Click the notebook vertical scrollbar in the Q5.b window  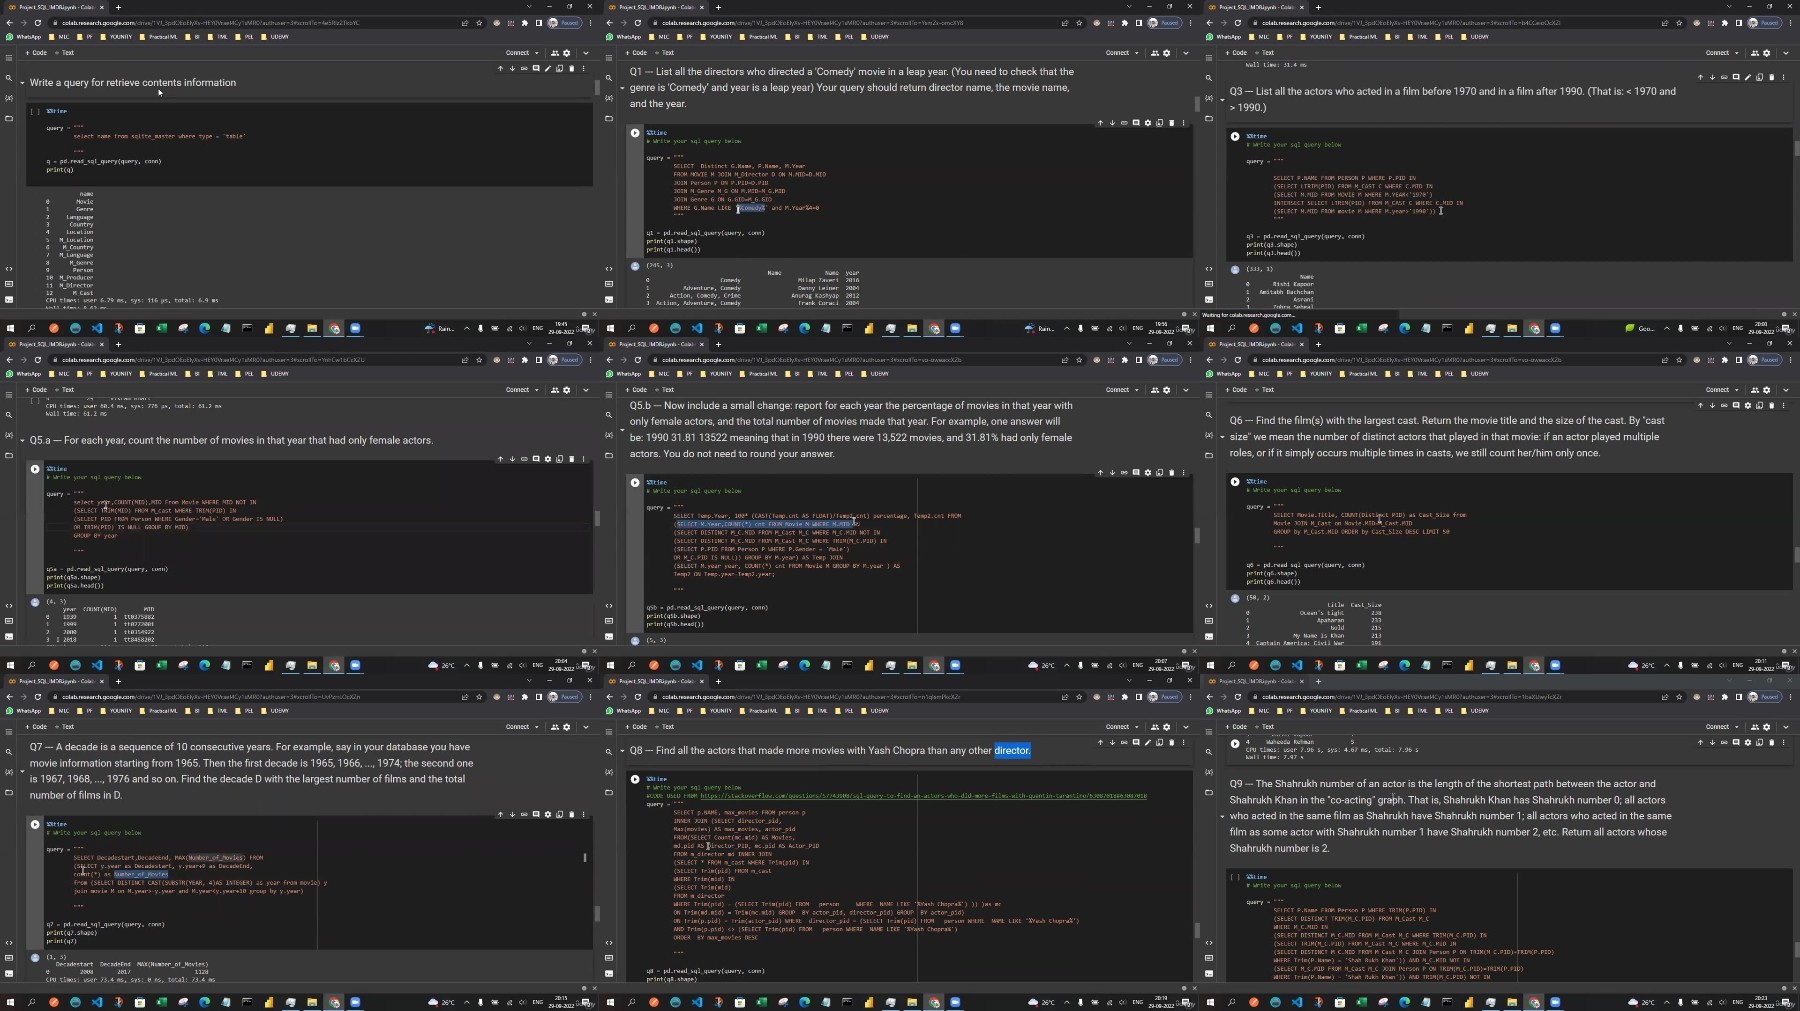click(x=1197, y=536)
